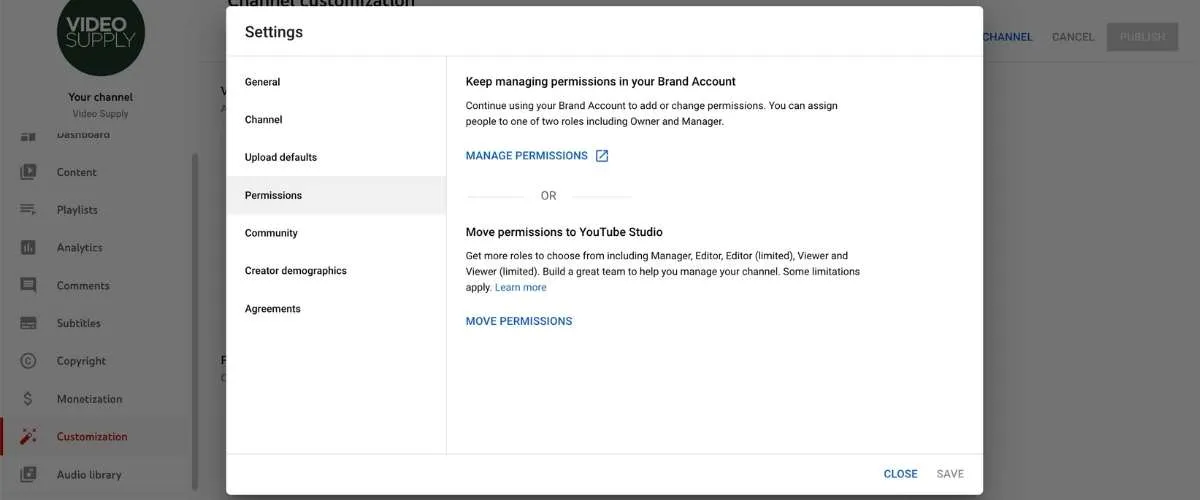Image resolution: width=1200 pixels, height=500 pixels.
Task: Open the Learn more link
Action: (x=521, y=288)
